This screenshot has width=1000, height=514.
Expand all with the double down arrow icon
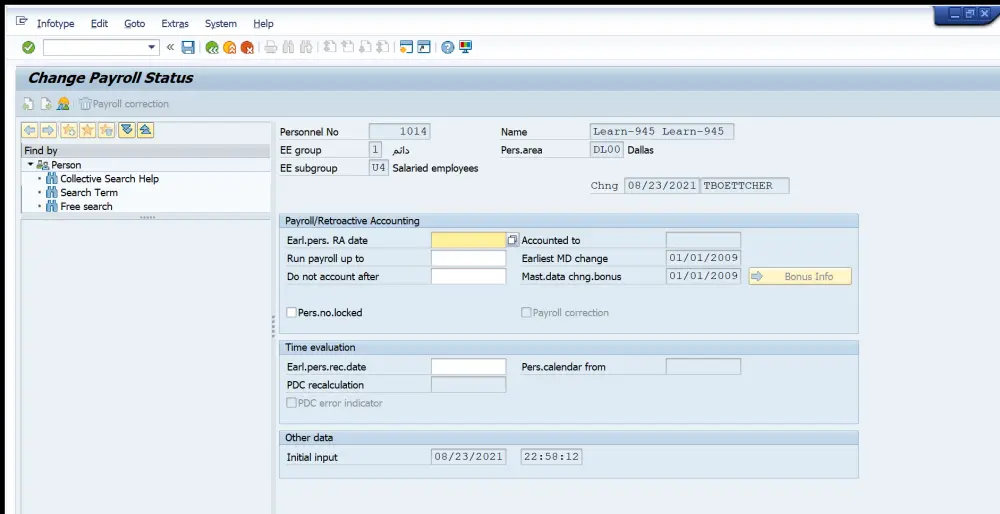click(x=126, y=130)
